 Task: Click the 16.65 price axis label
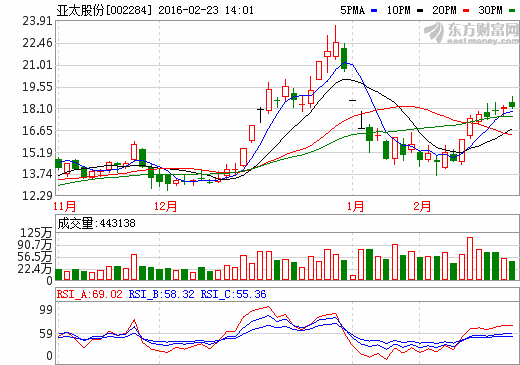coord(37,131)
